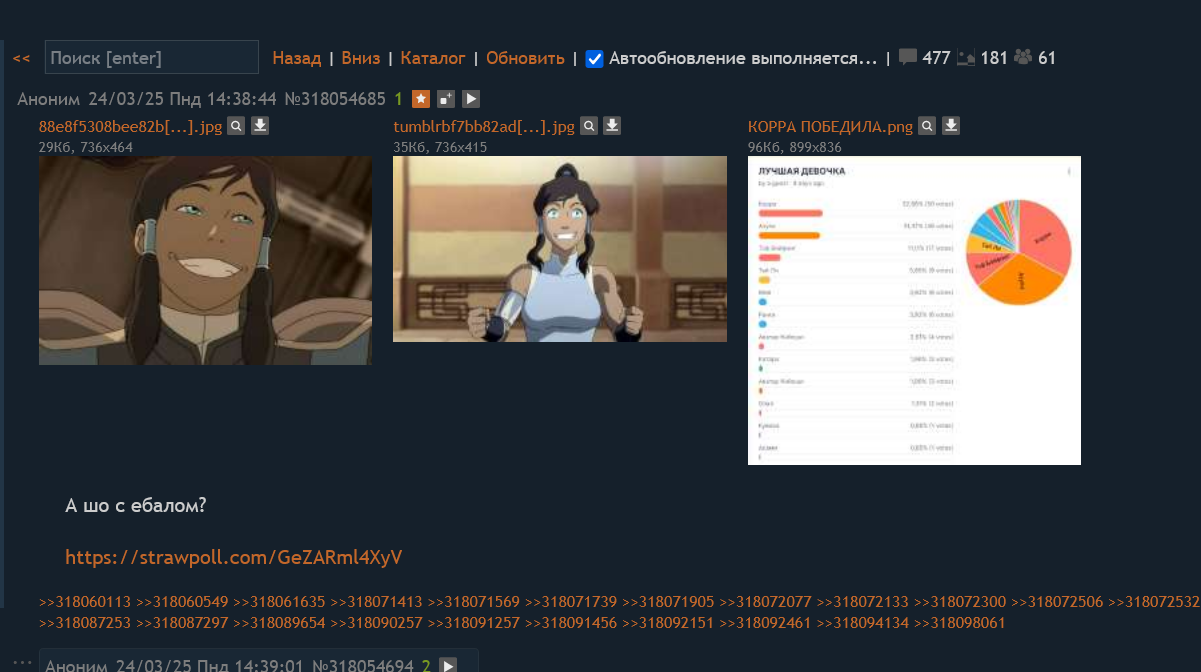
Task: Disable the Автообновление checkbox
Action: (594, 59)
